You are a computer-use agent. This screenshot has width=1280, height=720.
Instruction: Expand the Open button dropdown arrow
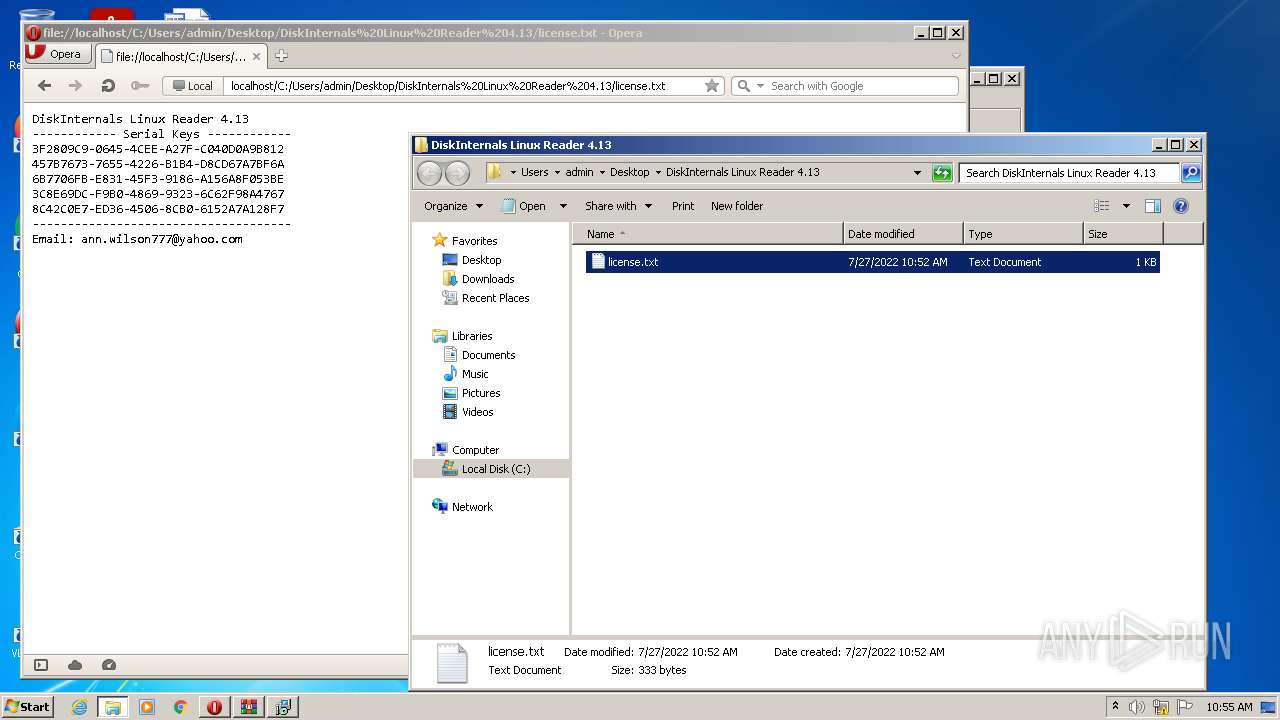pyautogui.click(x=563, y=206)
